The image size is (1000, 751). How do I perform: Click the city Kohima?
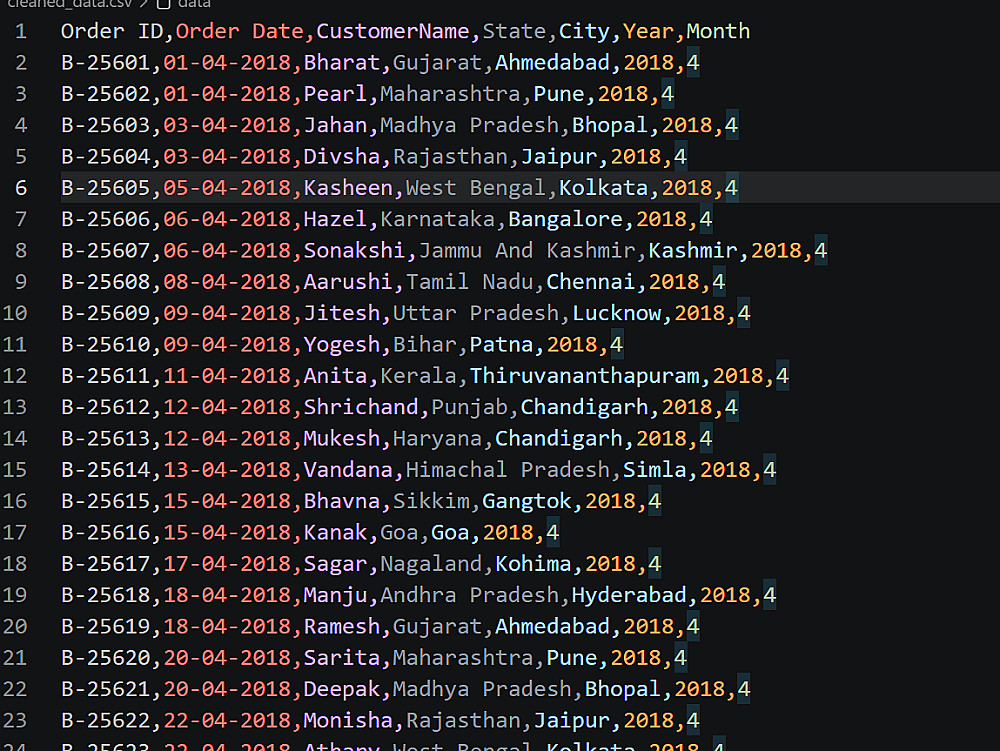pos(533,563)
